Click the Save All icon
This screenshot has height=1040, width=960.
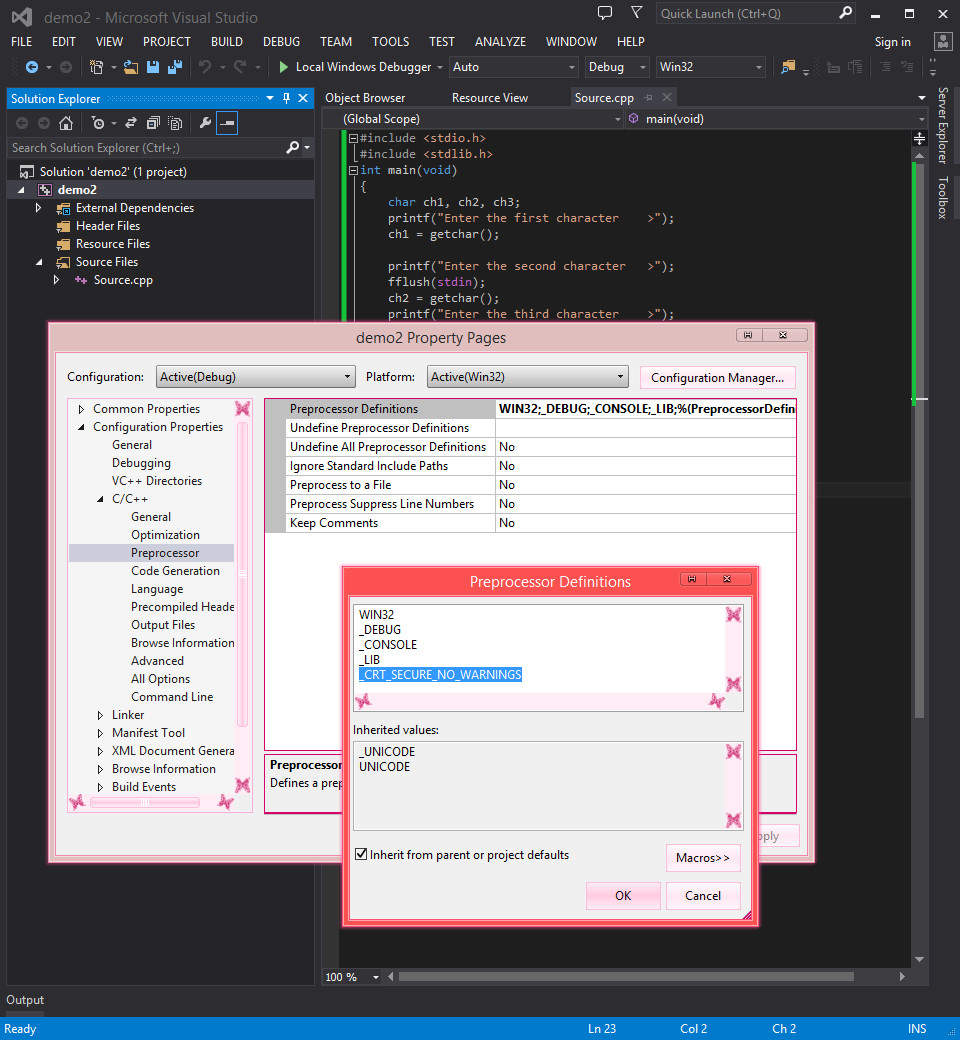tap(174, 67)
